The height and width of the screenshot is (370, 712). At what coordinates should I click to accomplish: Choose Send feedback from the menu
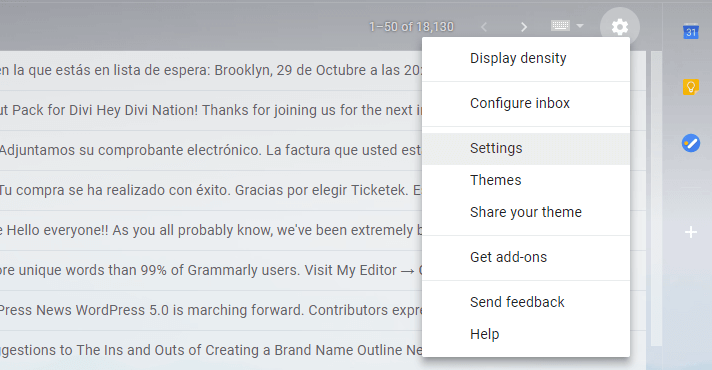click(x=526, y=302)
